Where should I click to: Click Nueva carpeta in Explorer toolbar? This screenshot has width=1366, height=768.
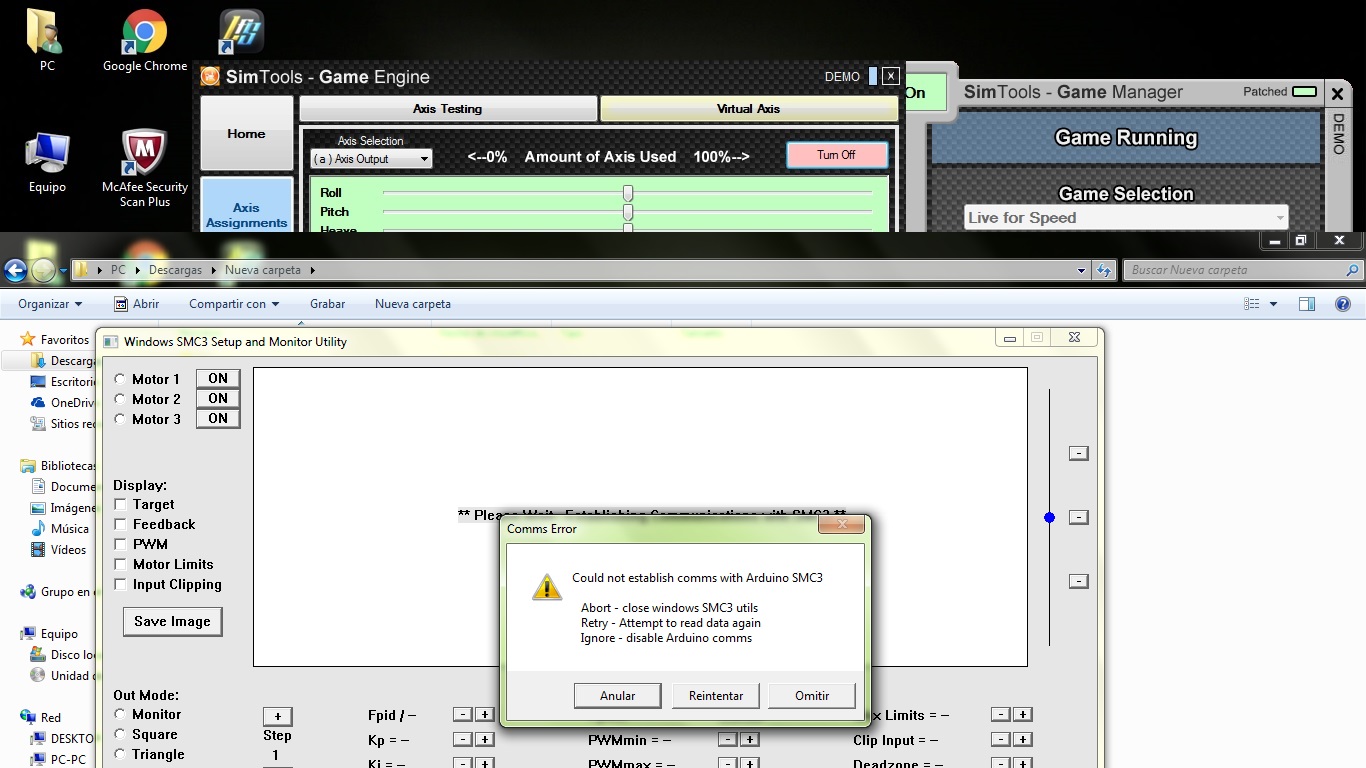413,304
